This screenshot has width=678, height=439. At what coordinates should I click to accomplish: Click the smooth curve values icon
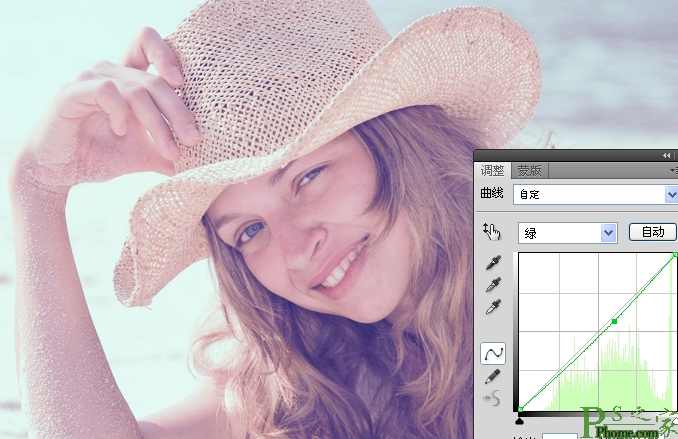(492, 398)
